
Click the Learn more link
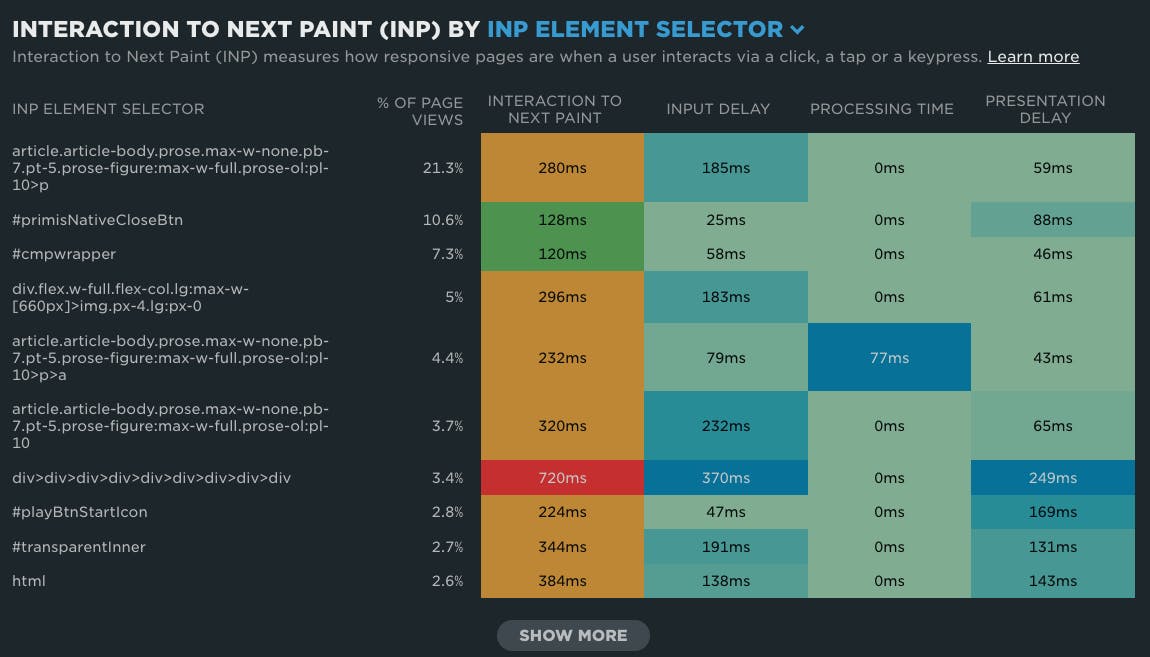click(1033, 57)
